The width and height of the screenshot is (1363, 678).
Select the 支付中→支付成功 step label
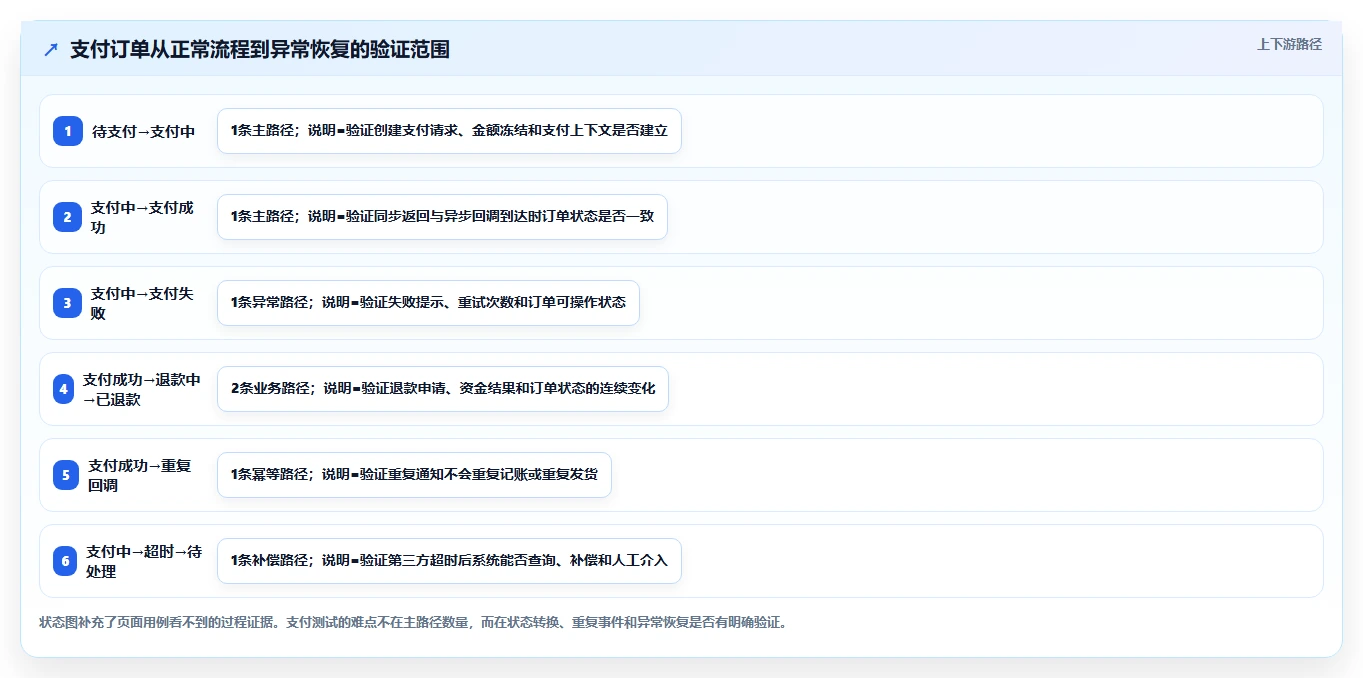(x=143, y=217)
